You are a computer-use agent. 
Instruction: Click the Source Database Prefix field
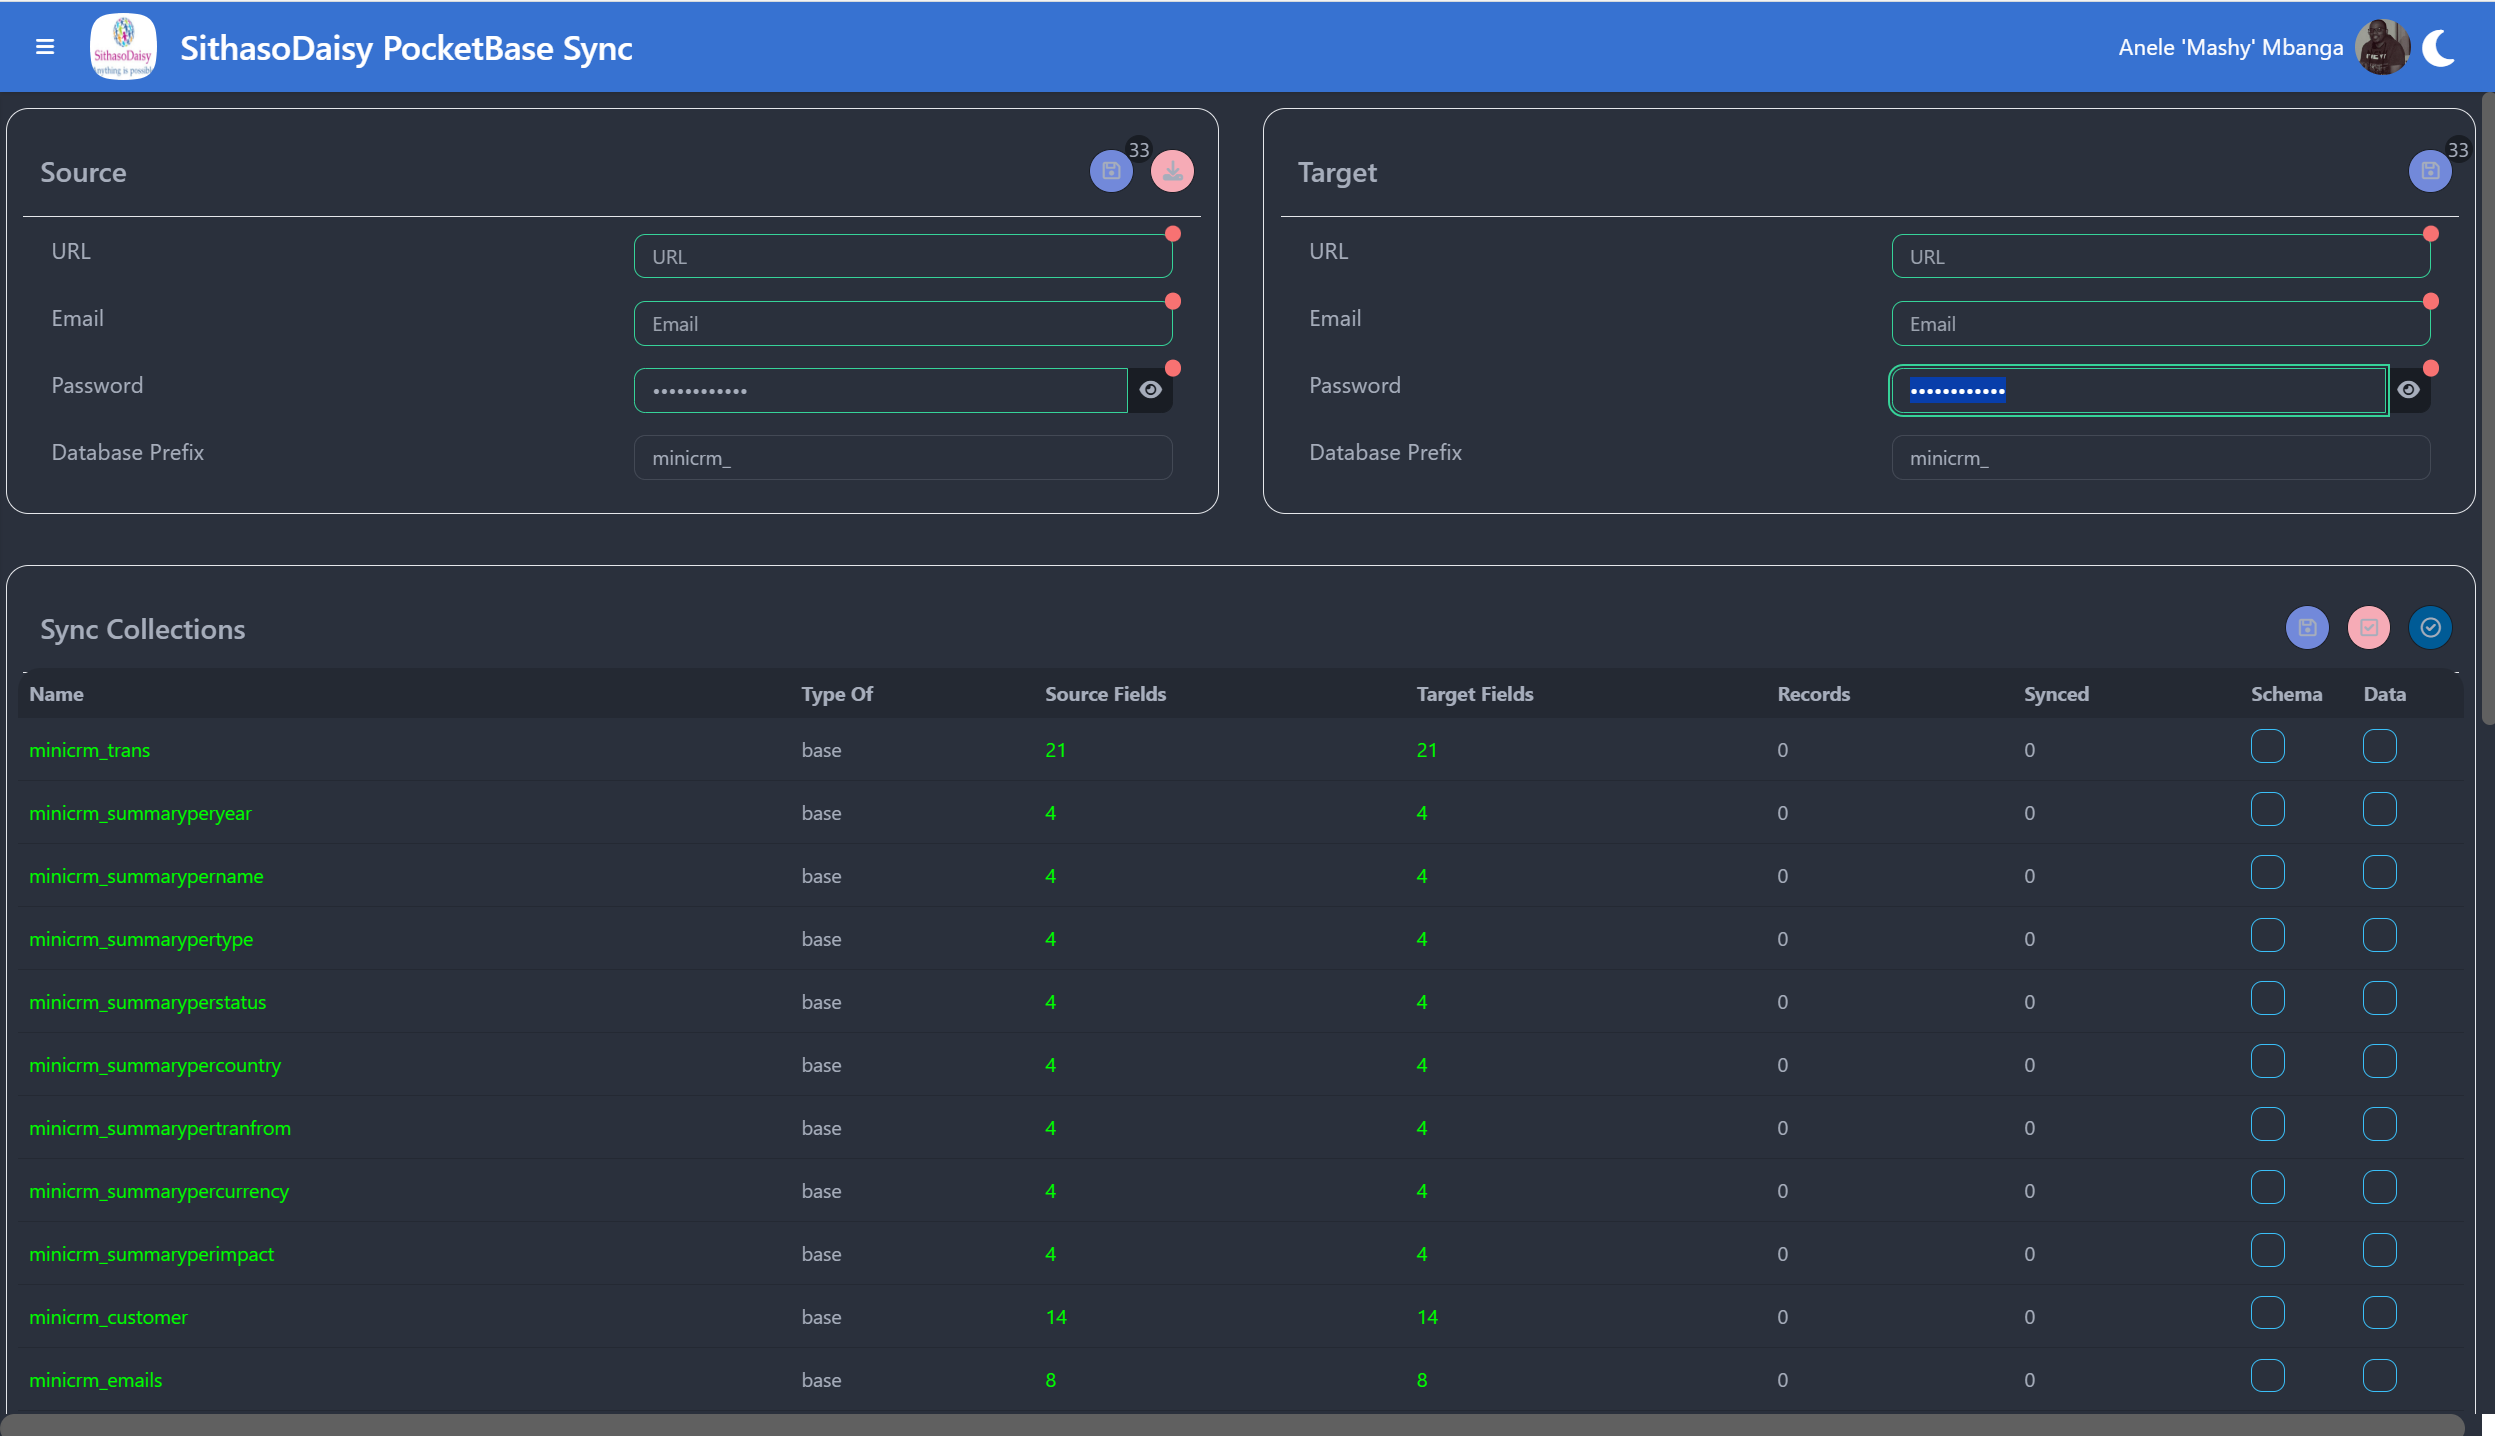[x=902, y=458]
